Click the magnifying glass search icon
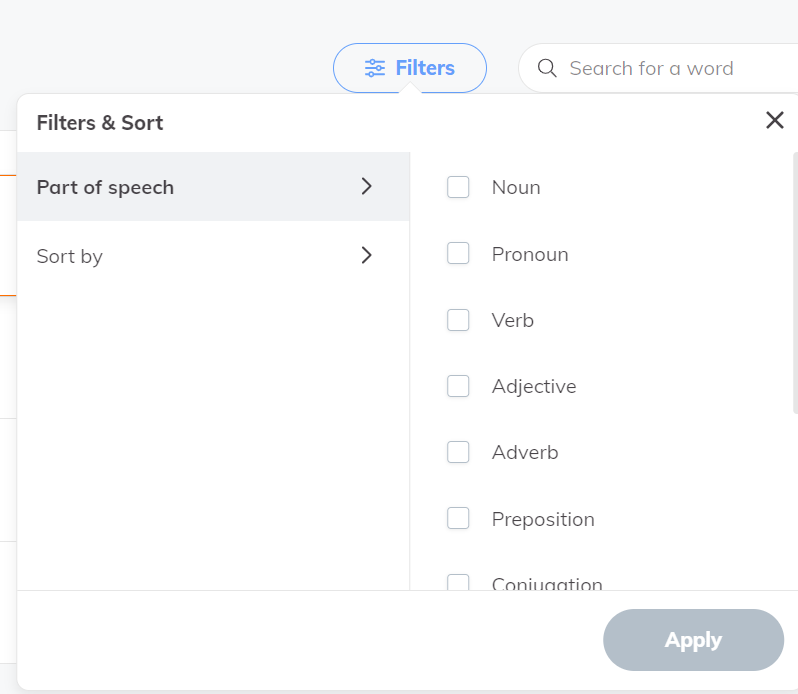798x694 pixels. tap(547, 68)
